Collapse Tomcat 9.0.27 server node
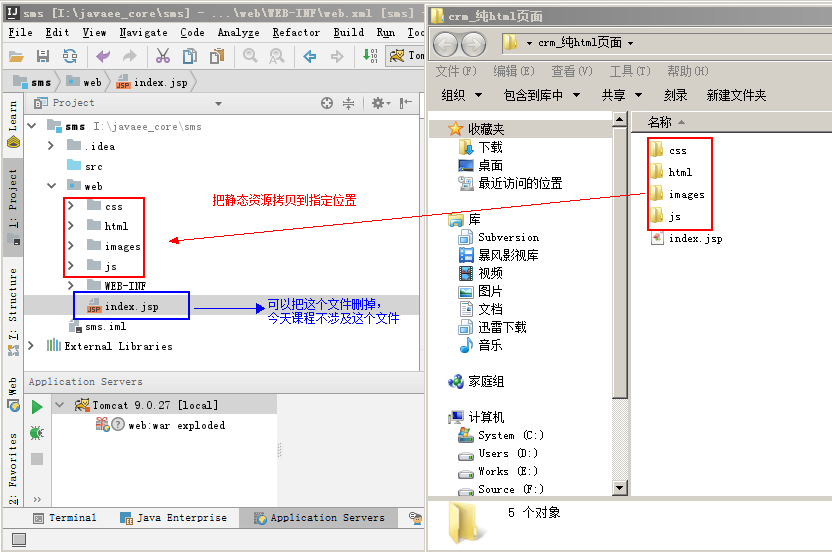832x552 pixels. pos(60,405)
